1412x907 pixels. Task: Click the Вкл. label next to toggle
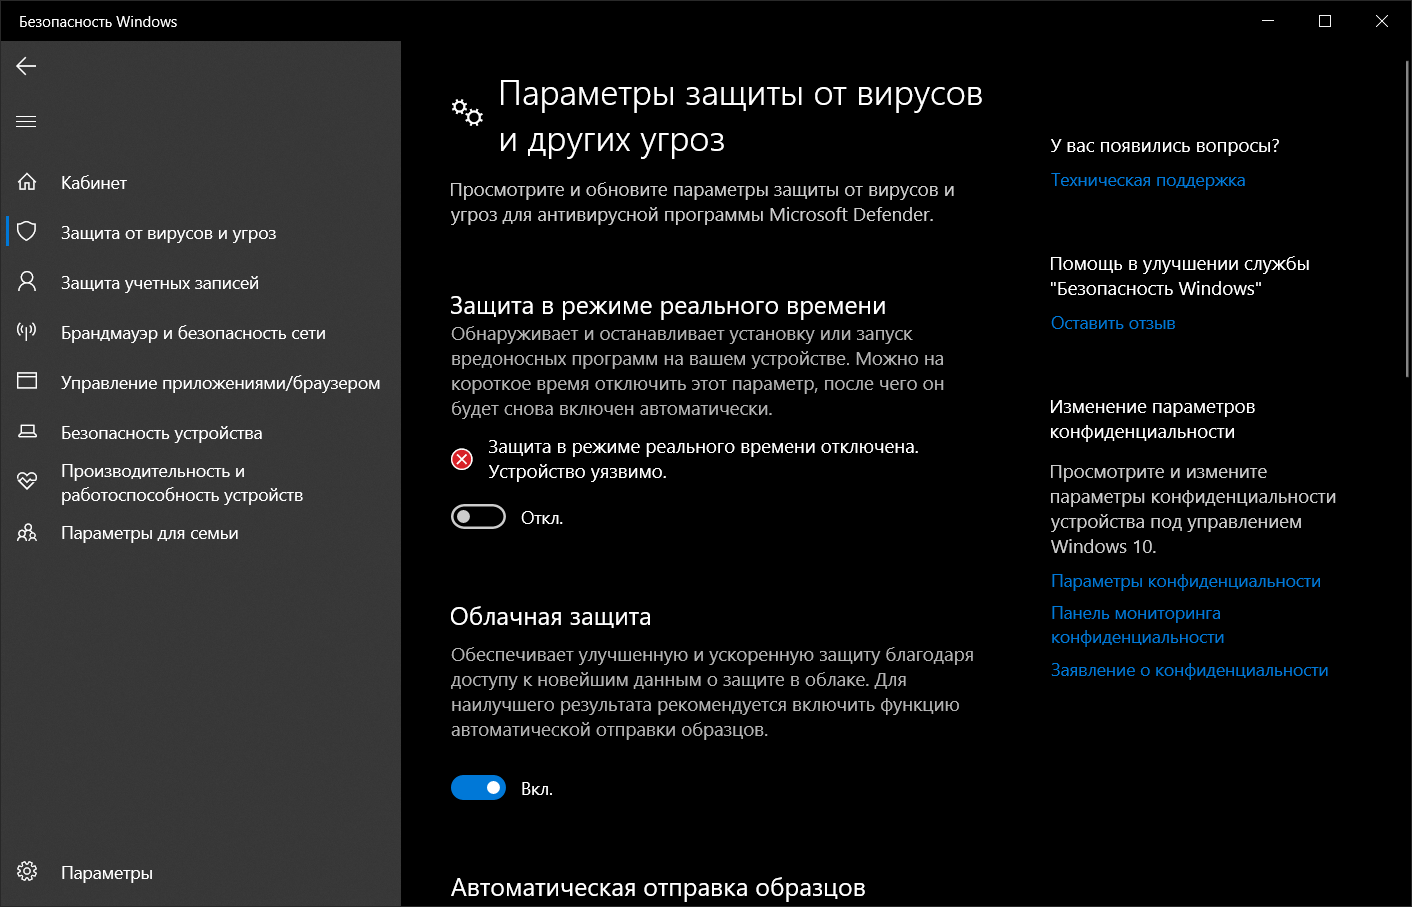[x=537, y=789]
